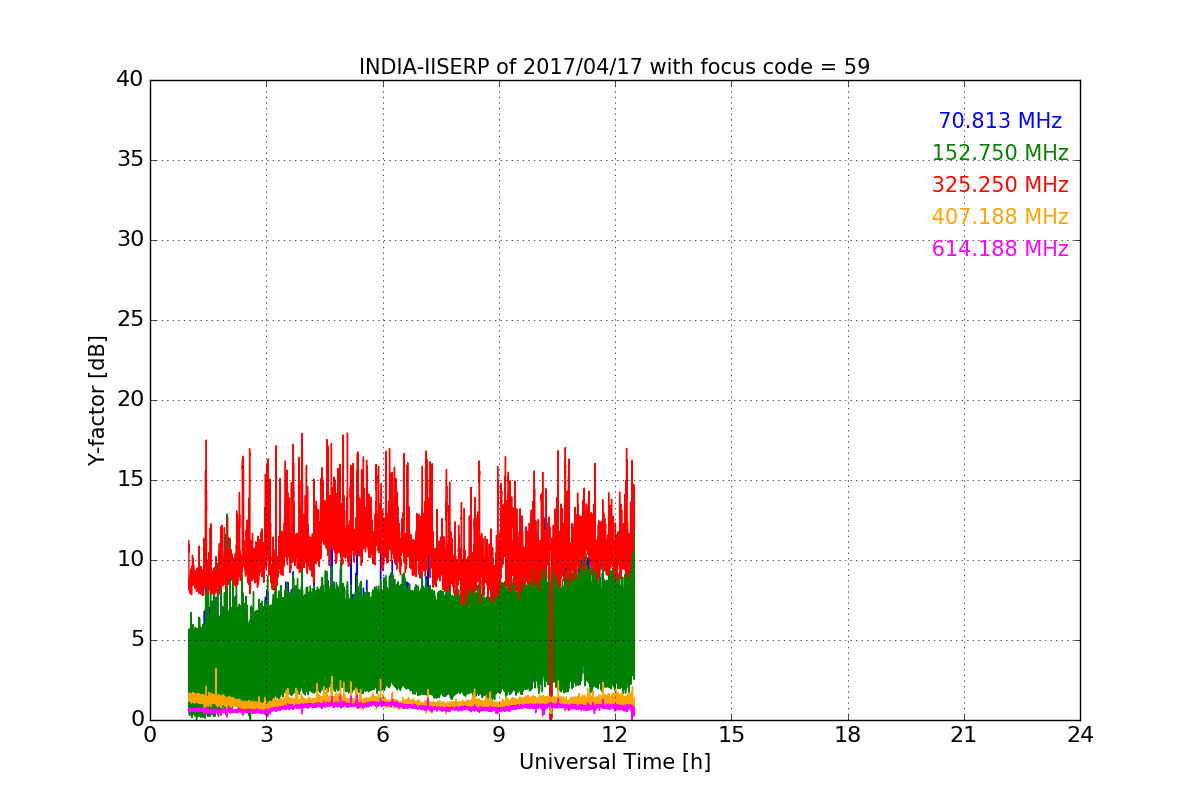Click x-axis tick label 21

tap(964, 735)
